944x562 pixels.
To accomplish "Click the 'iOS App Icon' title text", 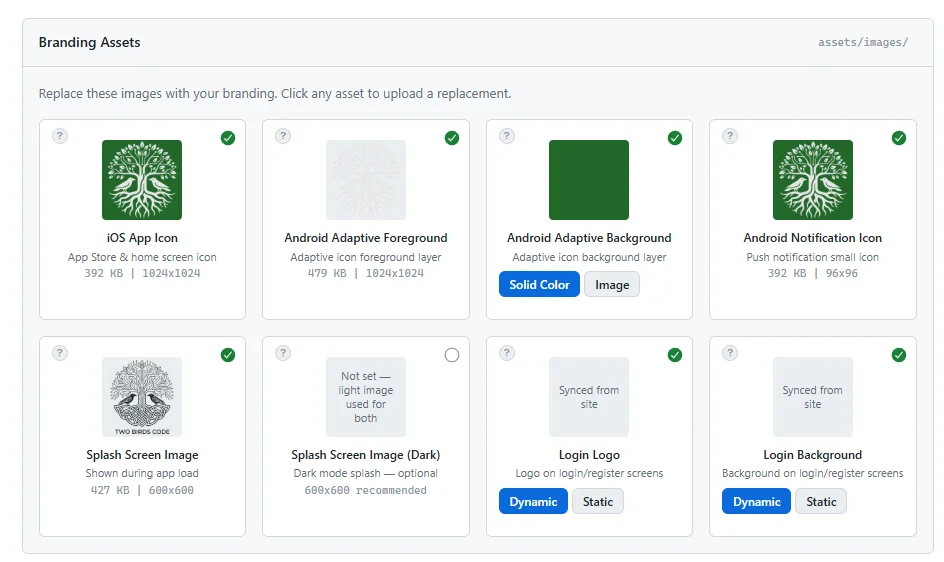I will (x=142, y=238).
